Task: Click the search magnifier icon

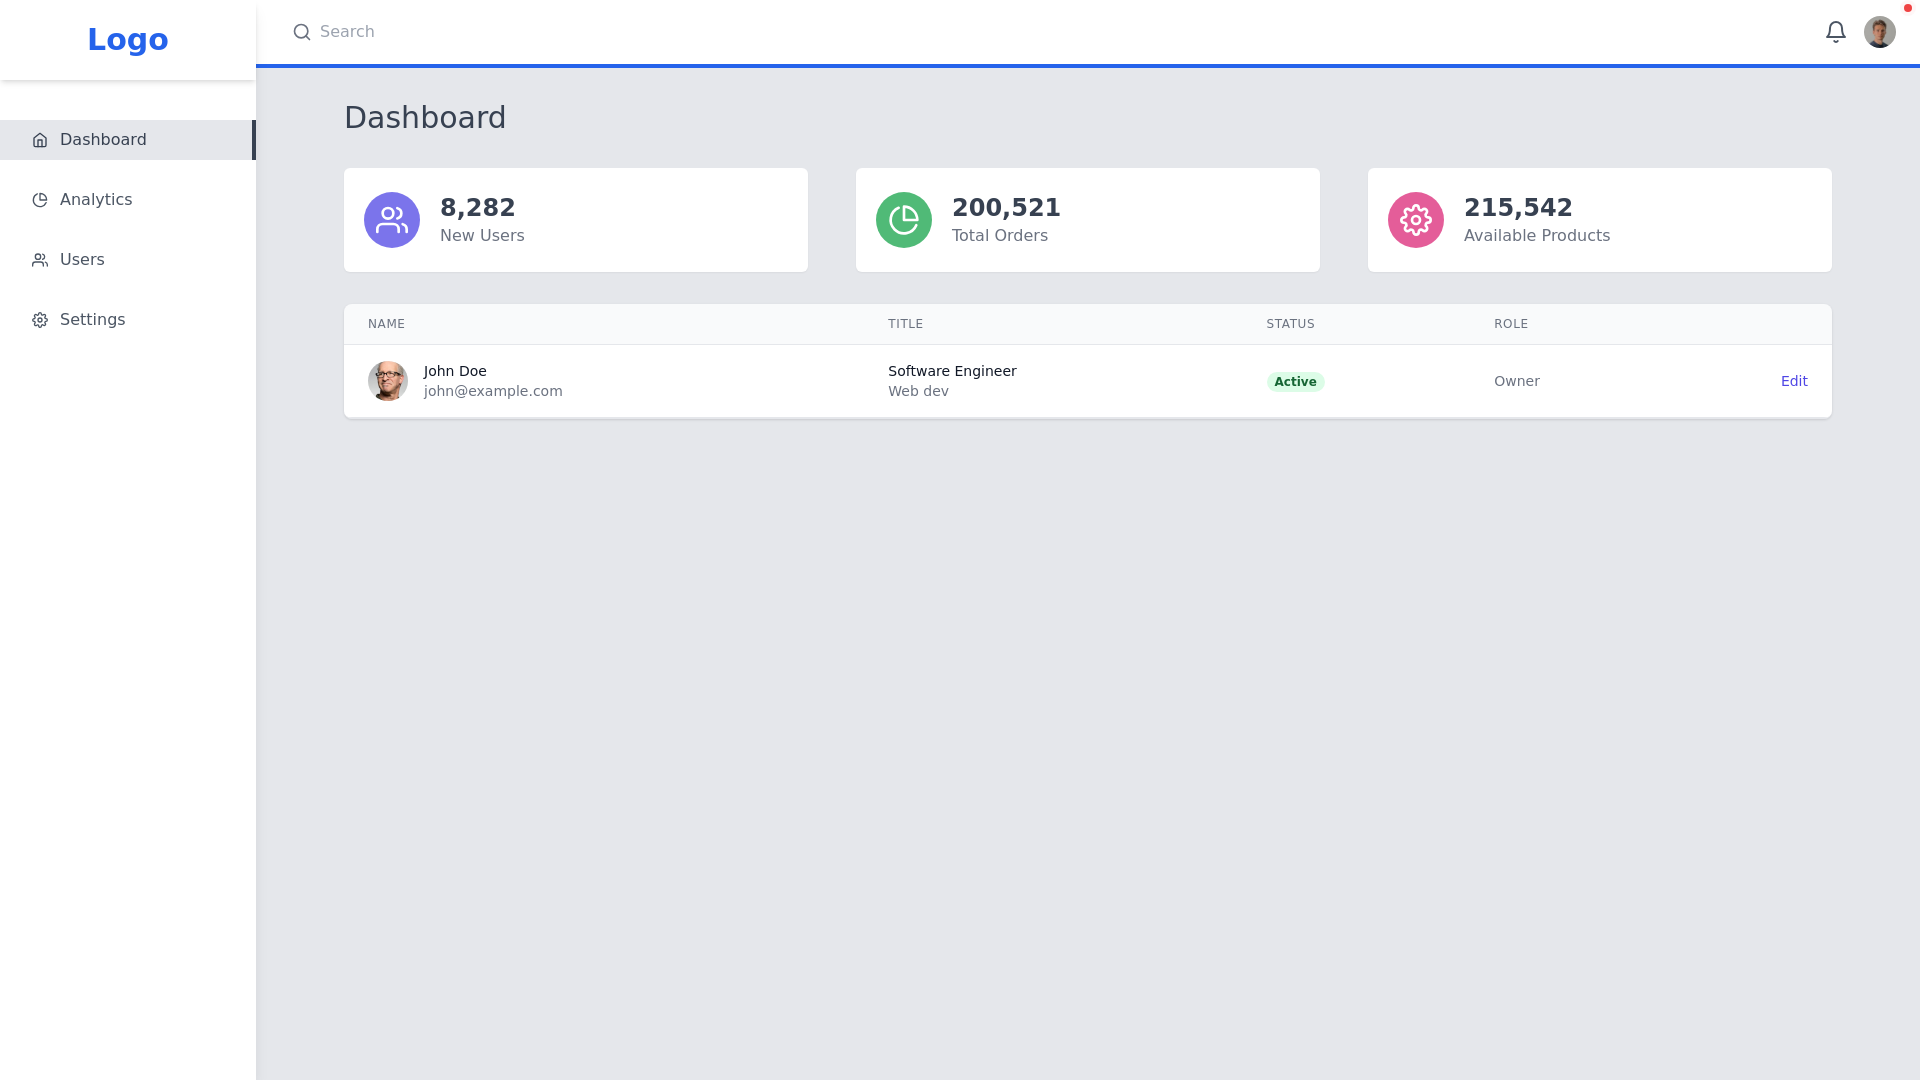Action: click(x=301, y=32)
